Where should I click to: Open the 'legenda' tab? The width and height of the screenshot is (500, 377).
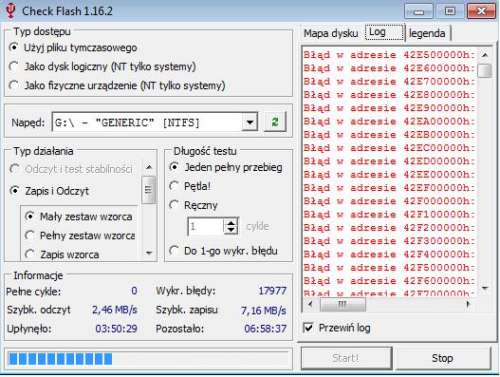(428, 33)
